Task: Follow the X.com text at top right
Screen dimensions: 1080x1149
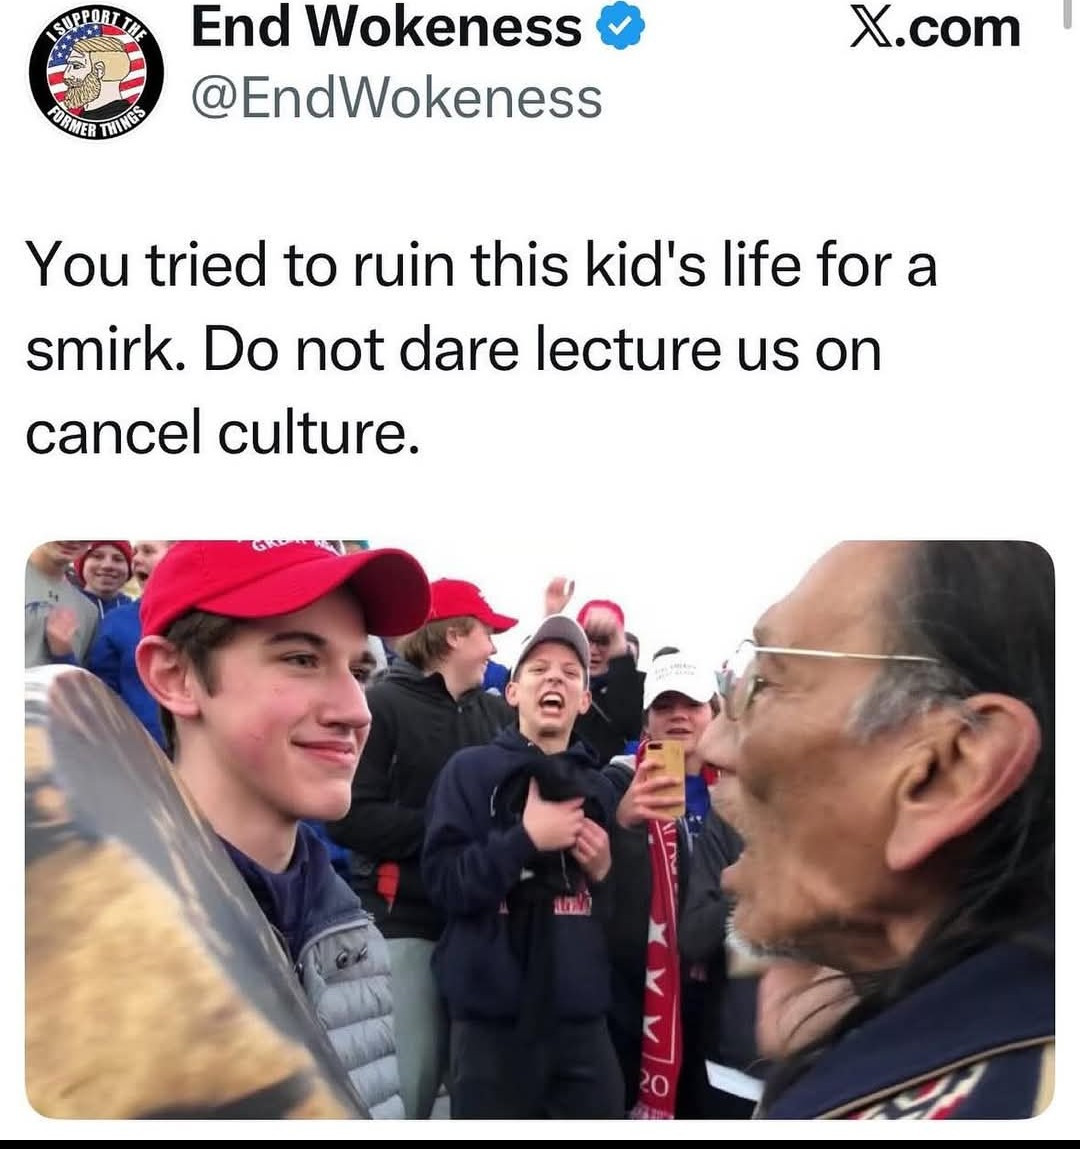Action: pyautogui.click(x=936, y=29)
